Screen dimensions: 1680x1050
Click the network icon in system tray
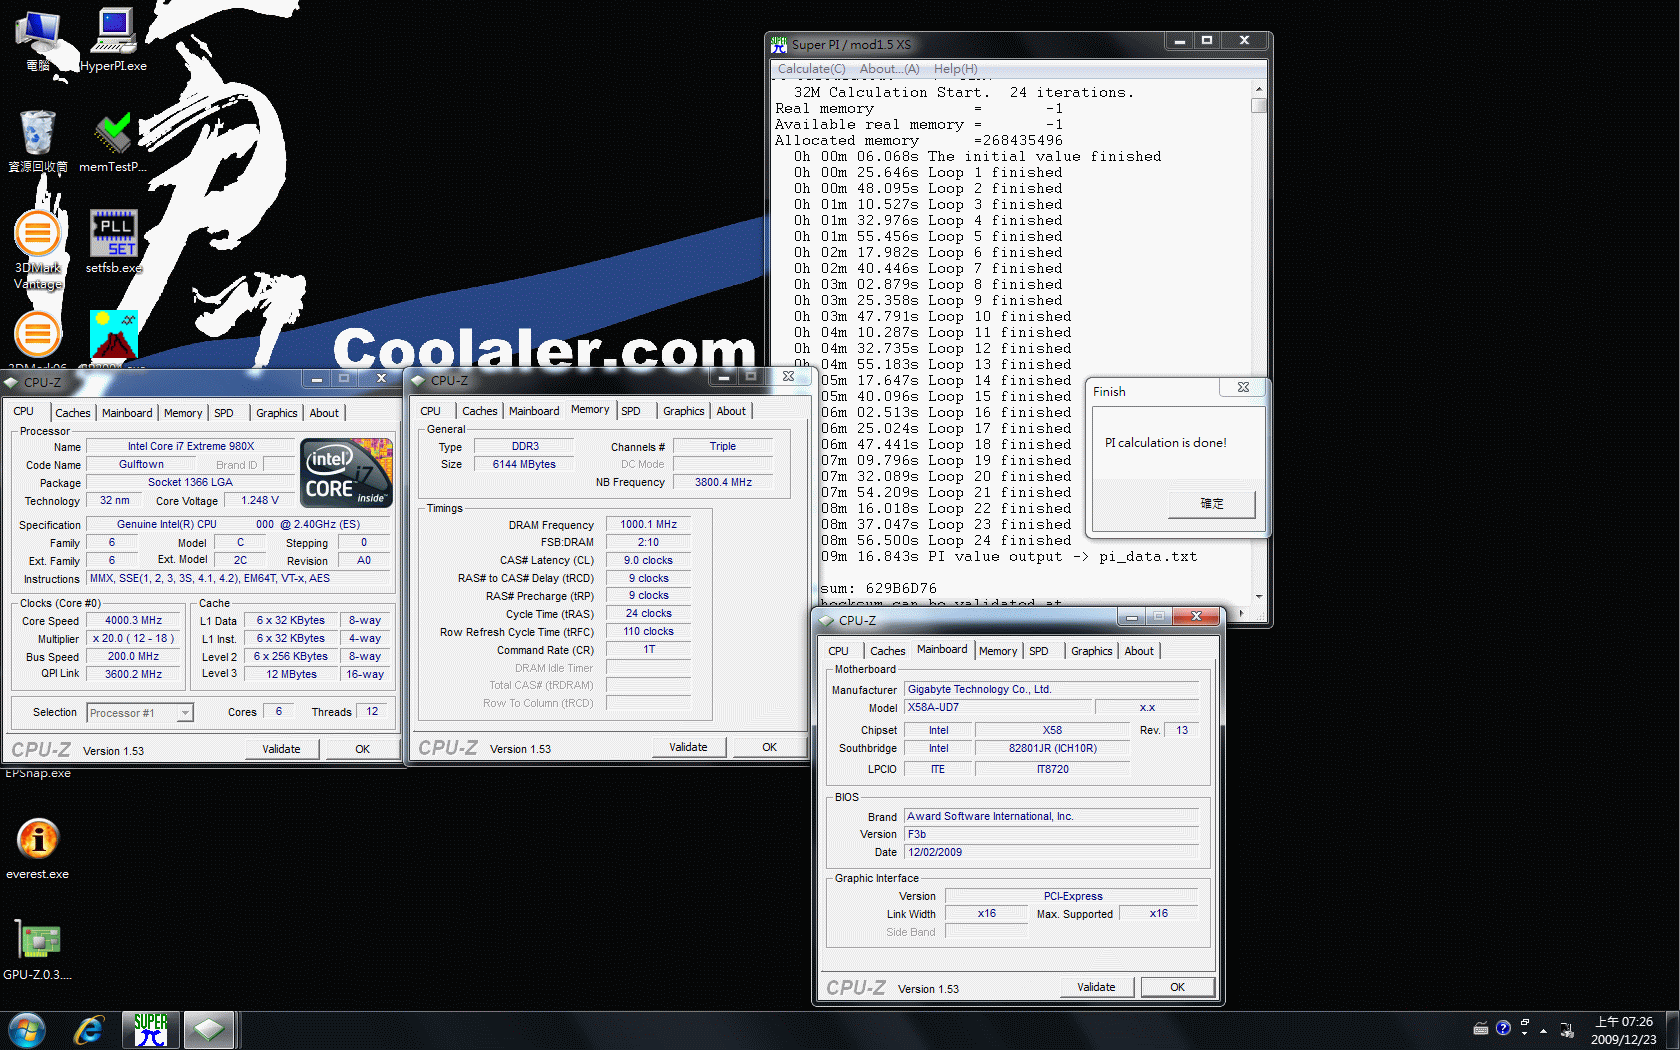click(1567, 1029)
